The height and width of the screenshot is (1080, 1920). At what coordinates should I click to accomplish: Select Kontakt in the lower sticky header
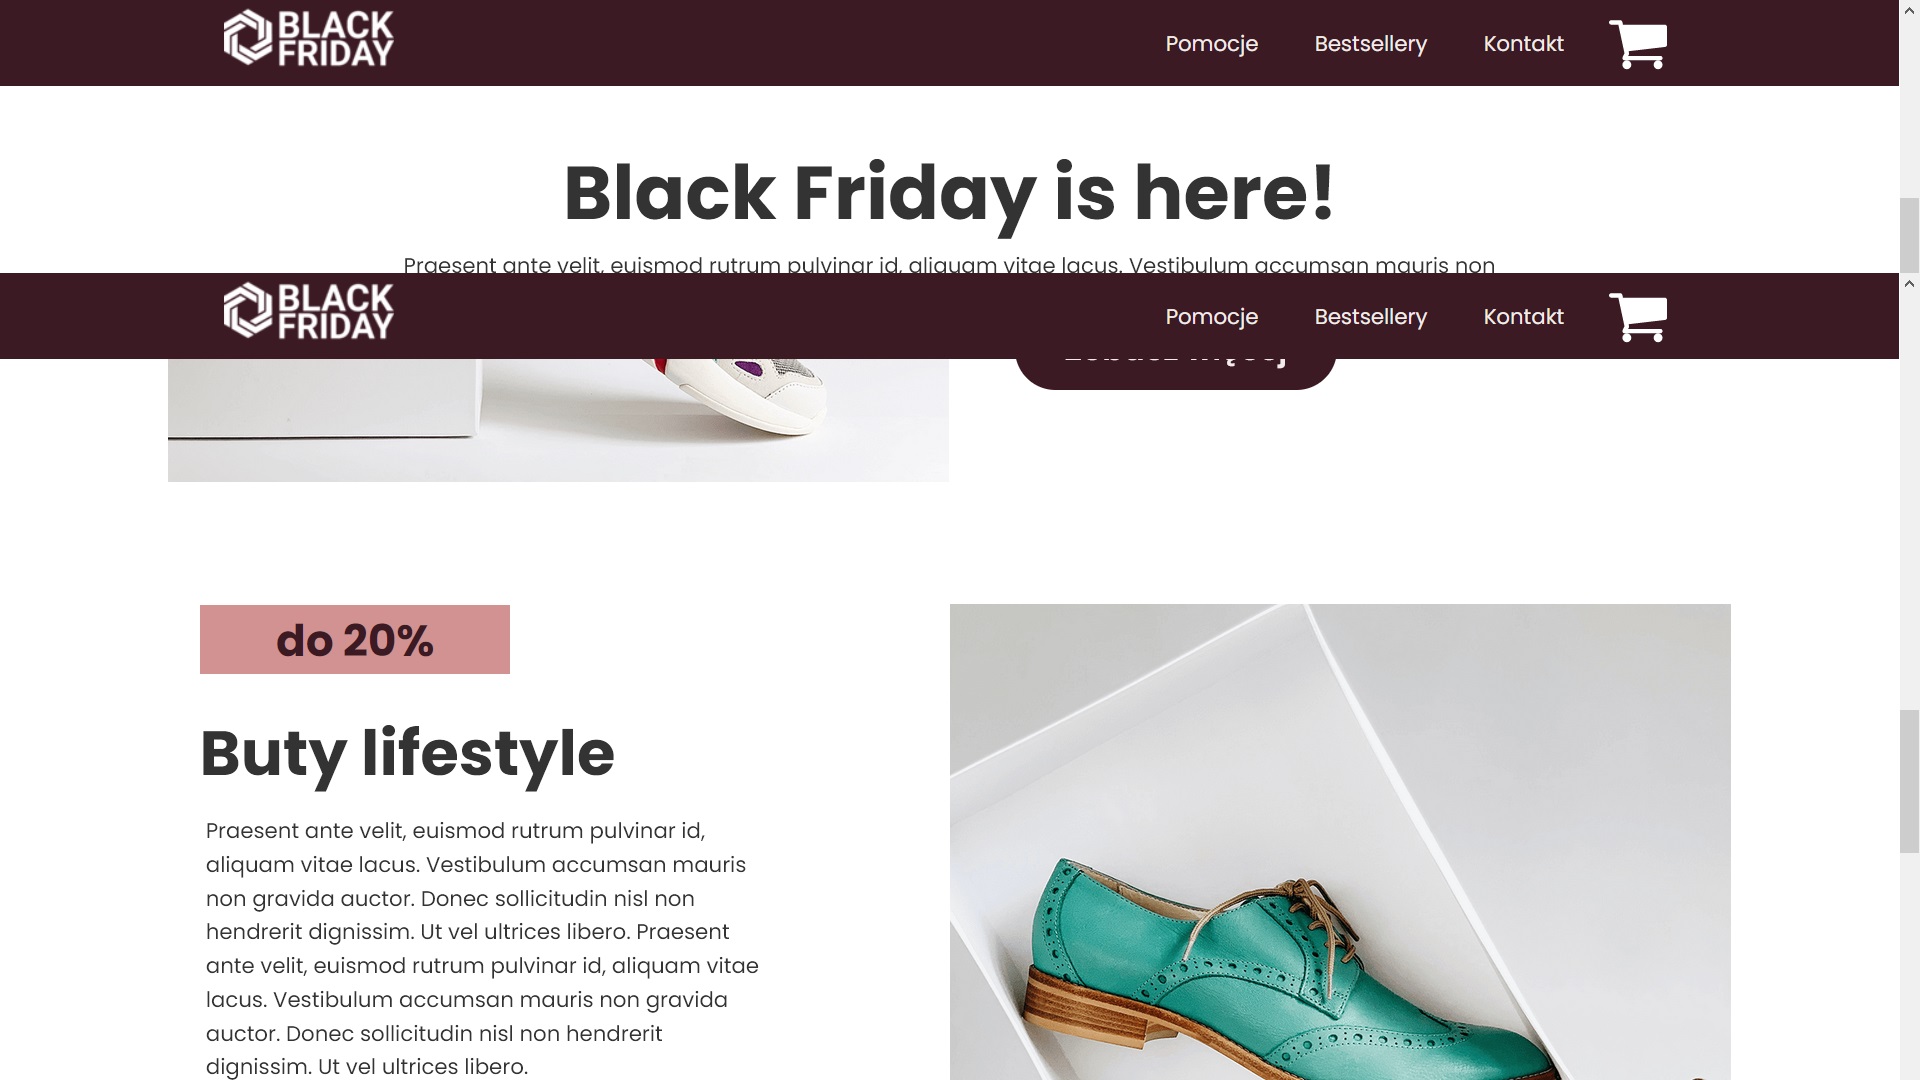pos(1523,317)
